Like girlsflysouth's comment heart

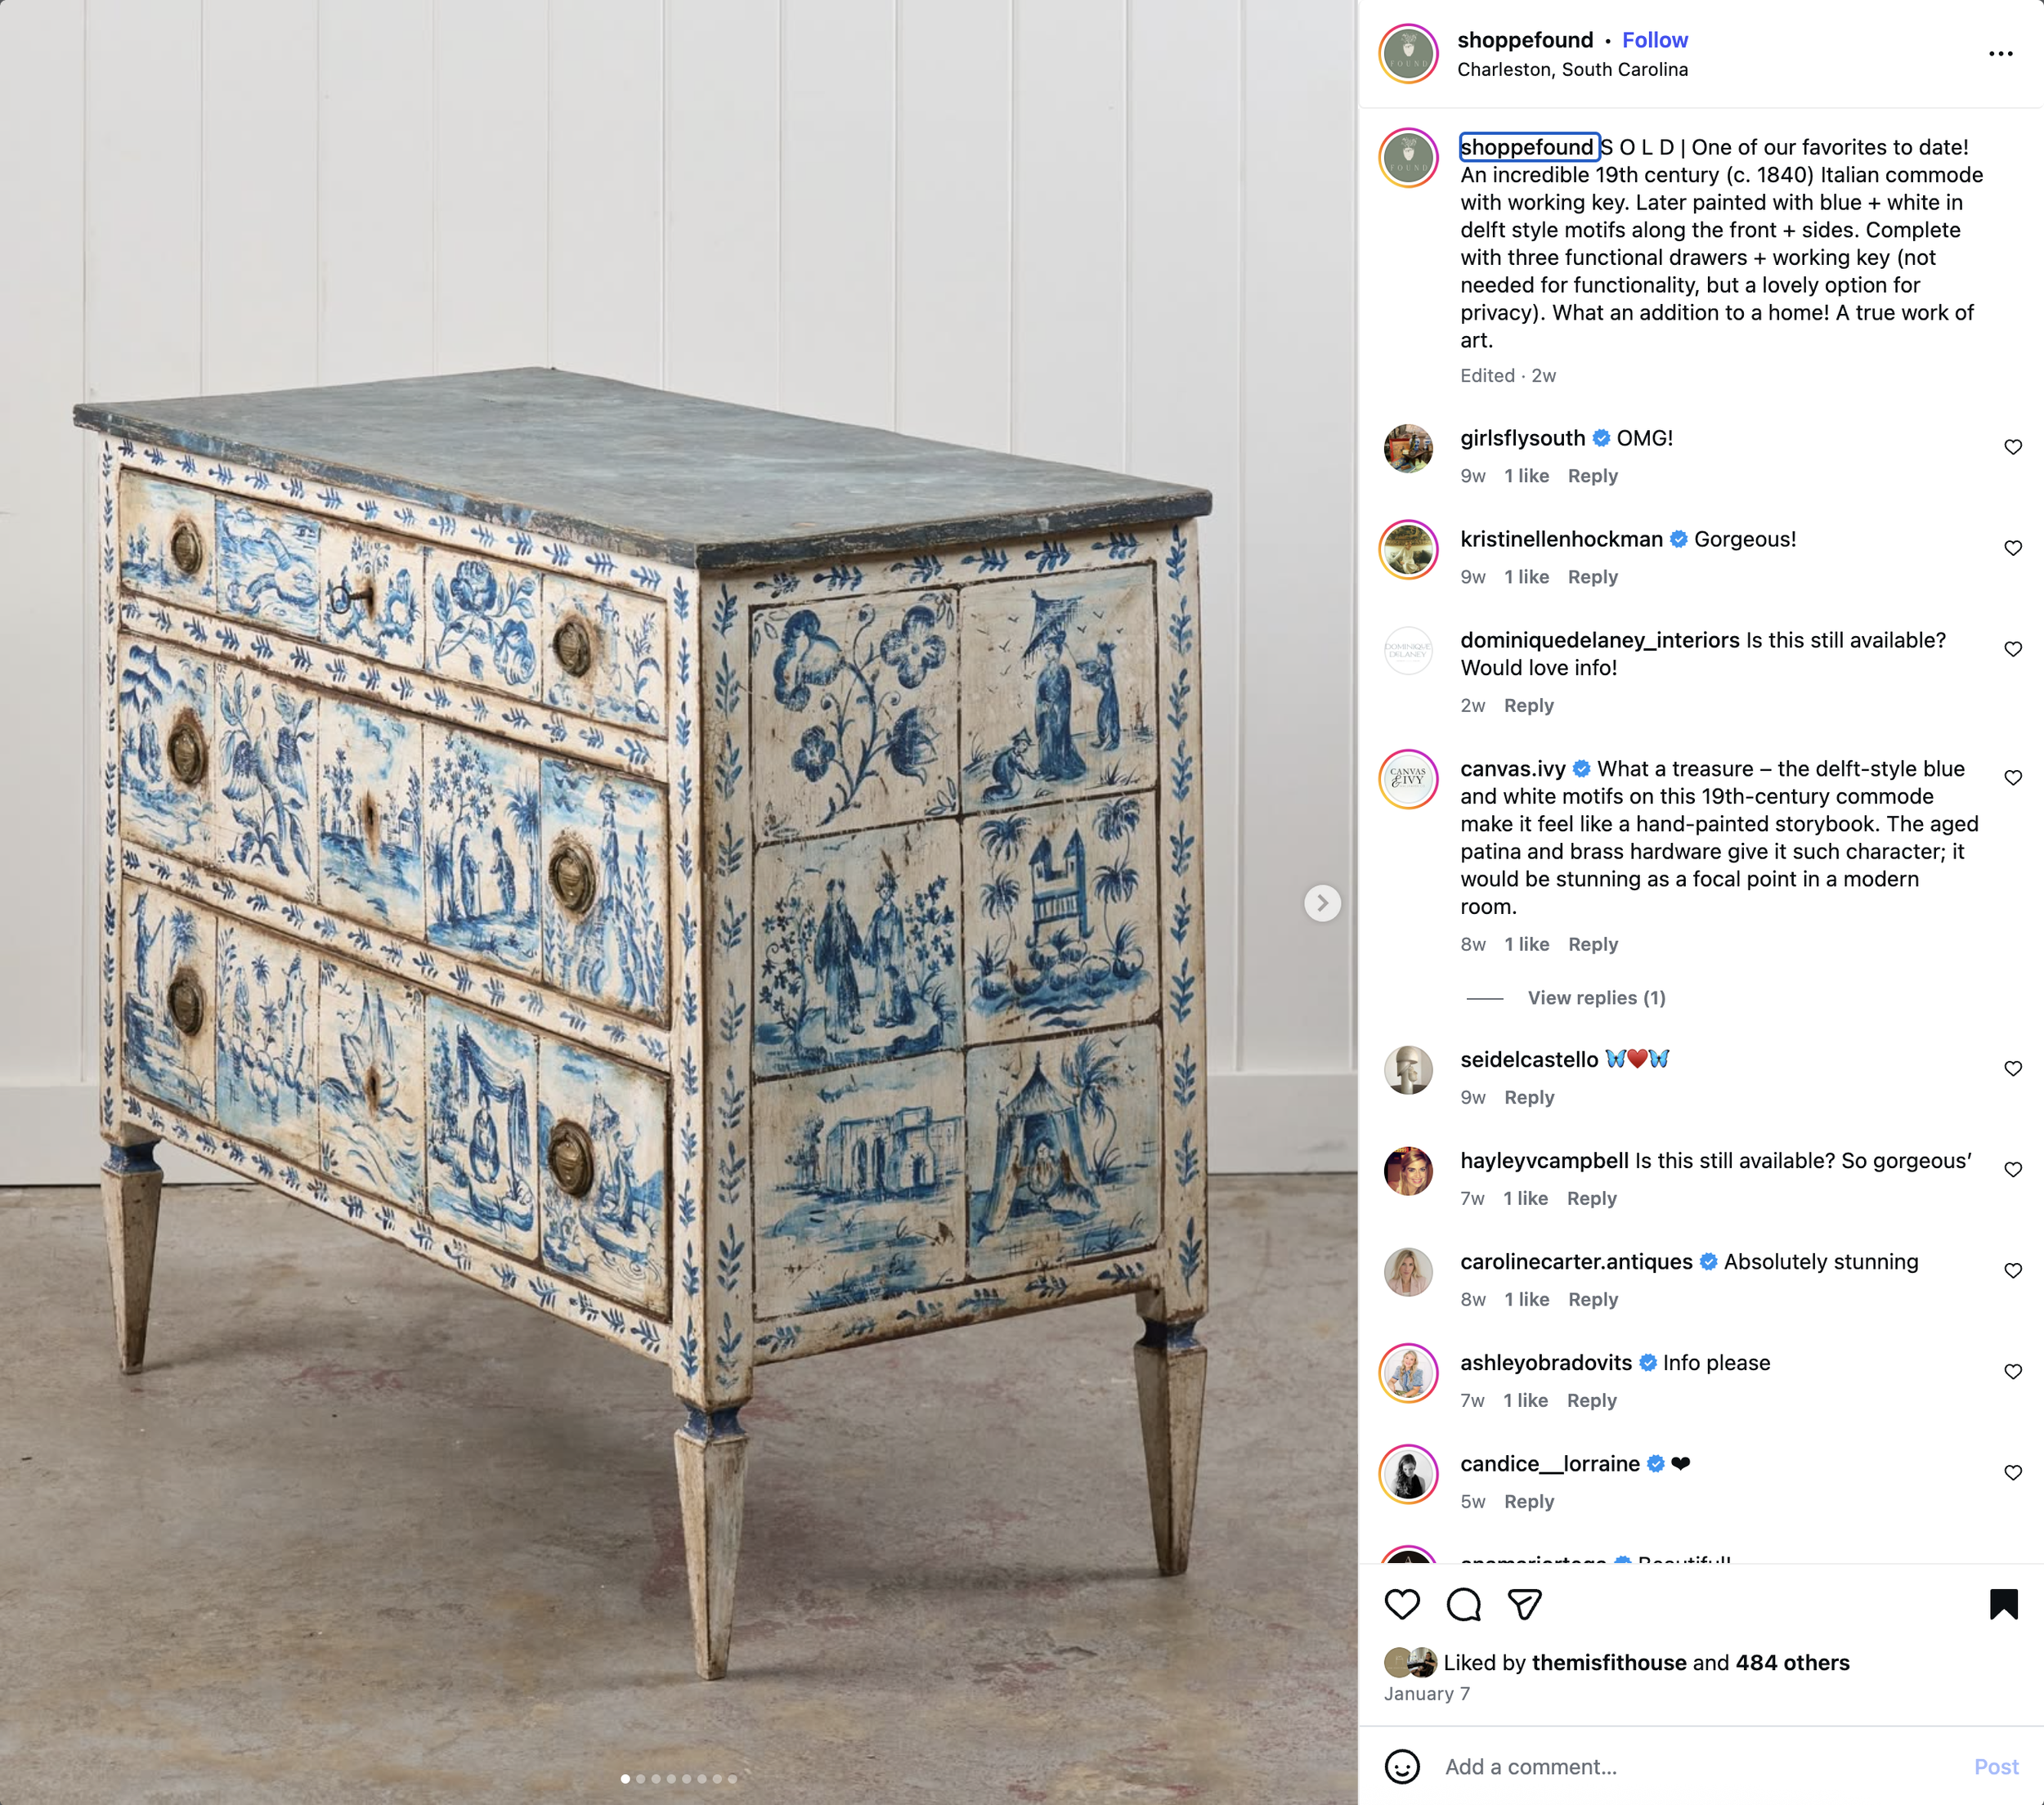click(2013, 447)
